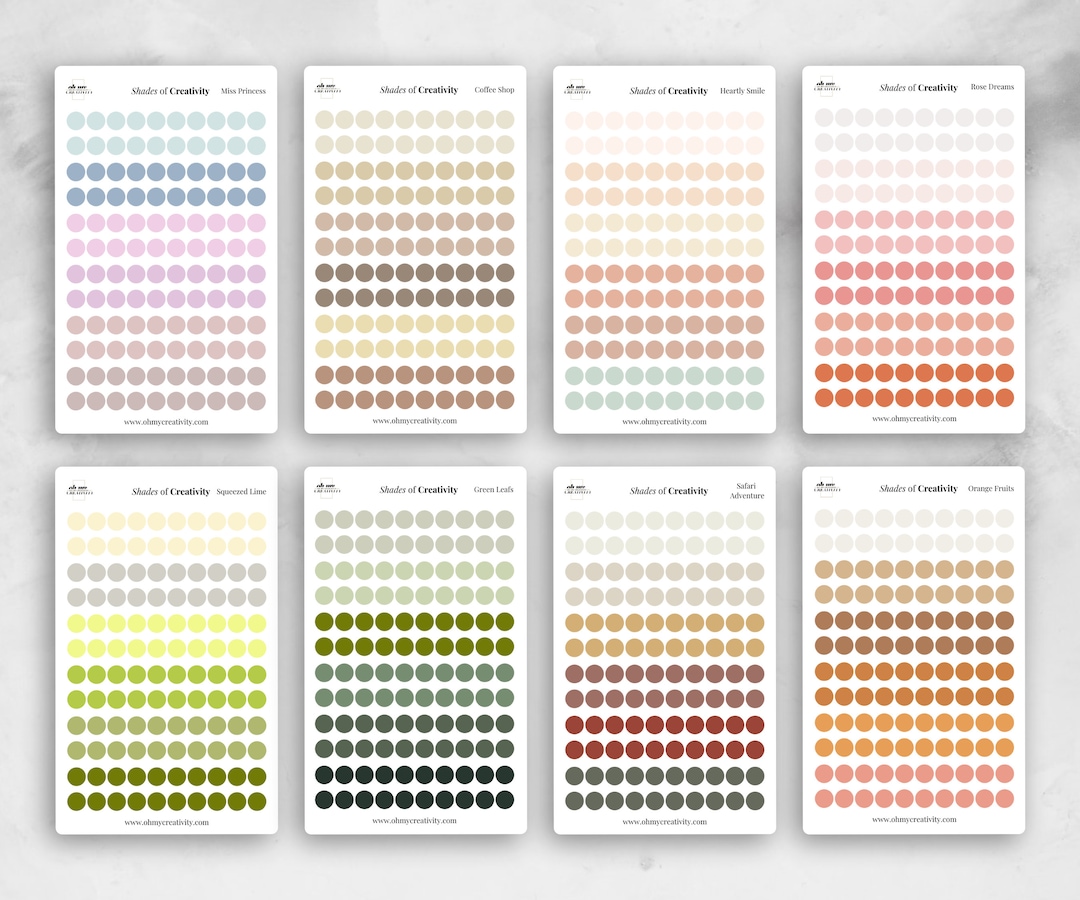The width and height of the screenshot is (1080, 900).
Task: Click the logo on the Rose Dreams sheet
Action: point(827,86)
